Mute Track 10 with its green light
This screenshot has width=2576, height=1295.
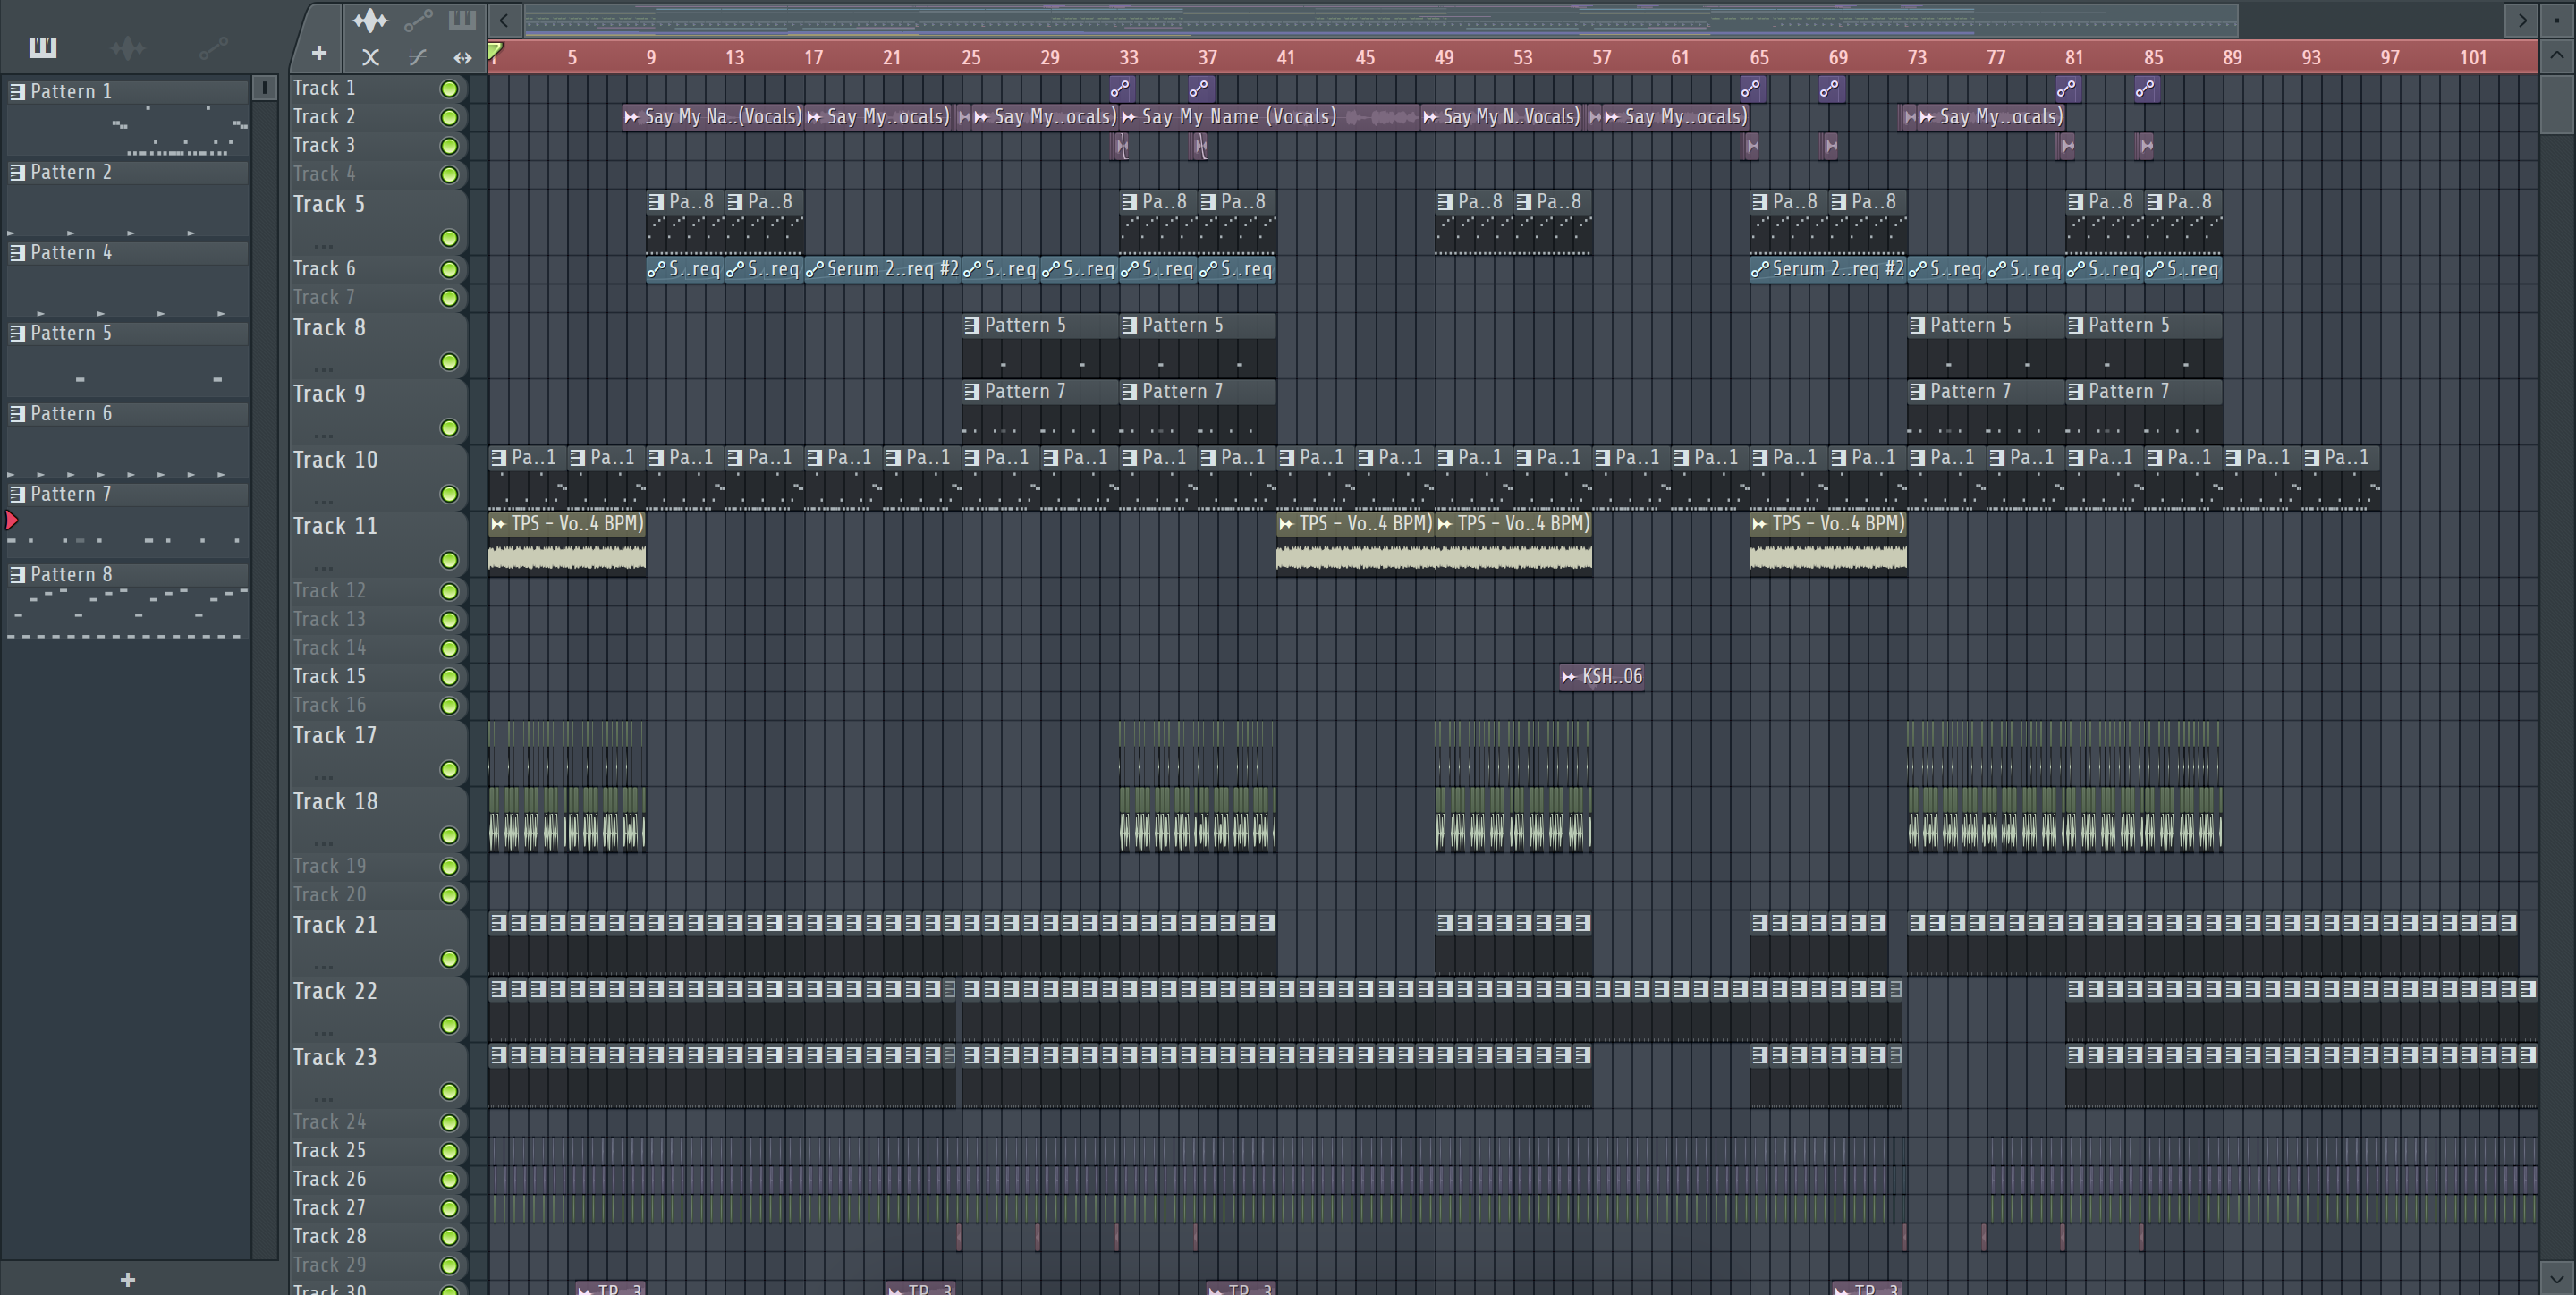tap(450, 494)
